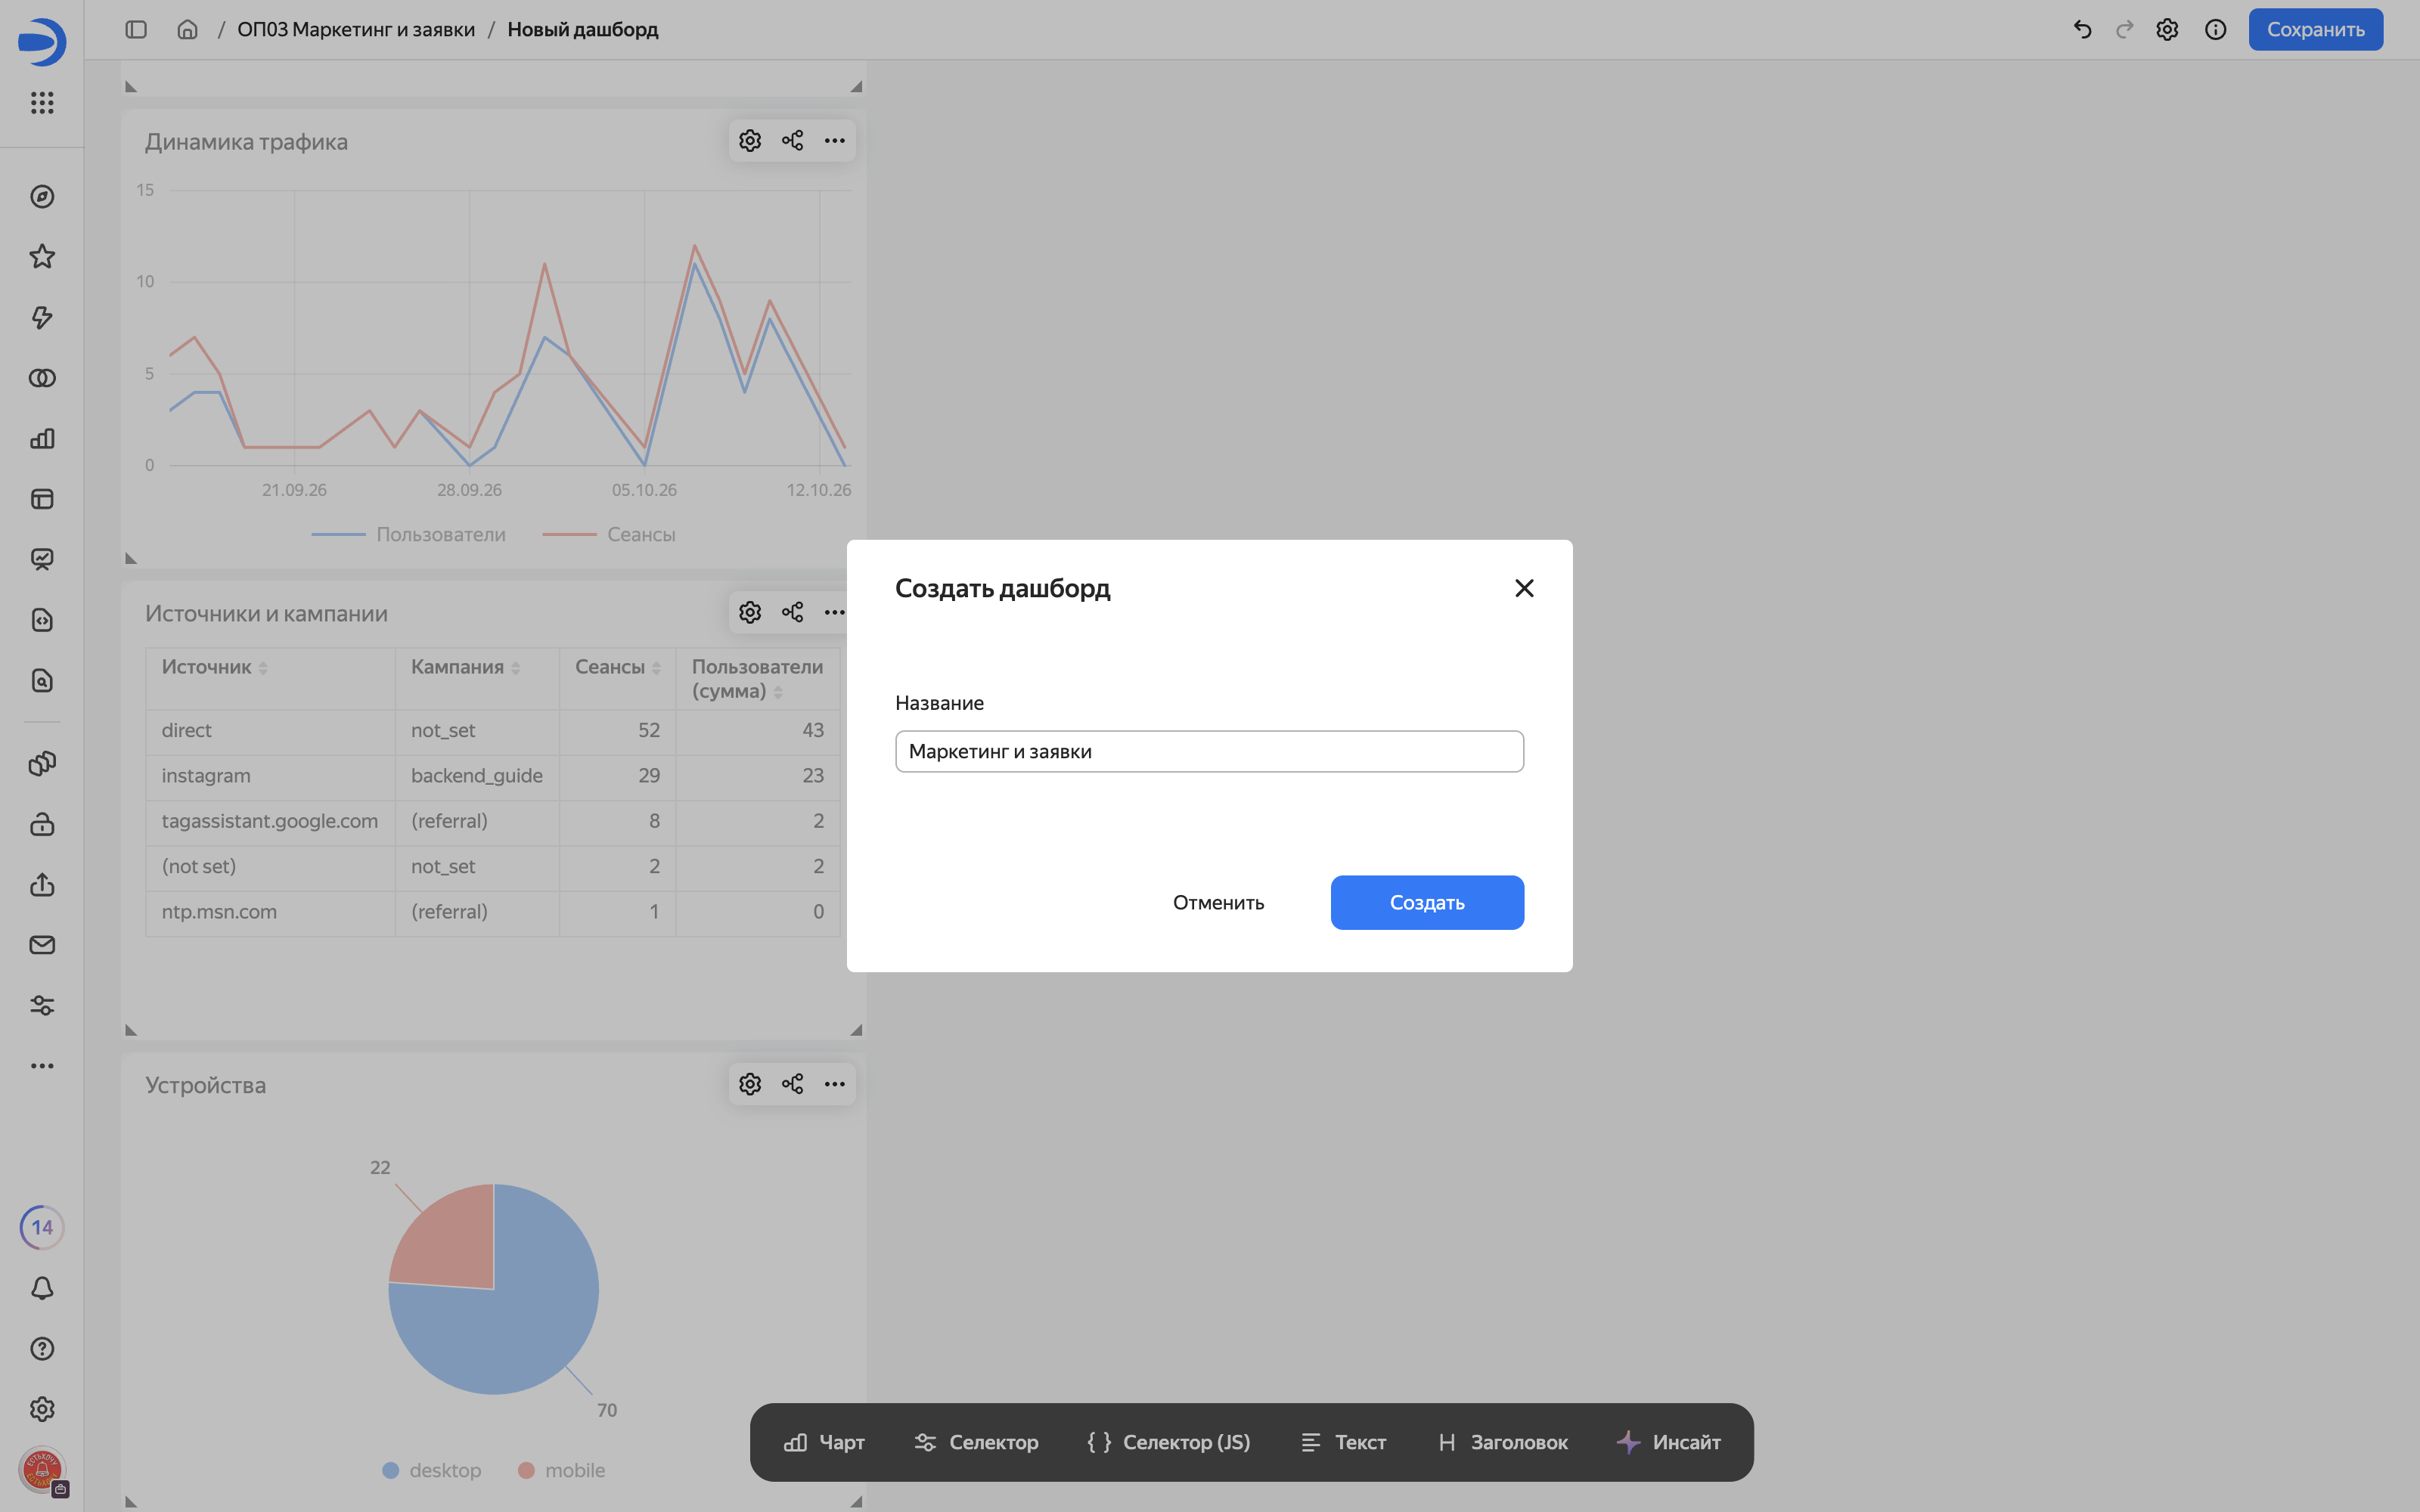Toggle Сеансы series in chart legend
Viewport: 2420px width, 1512px height.
click(x=608, y=534)
